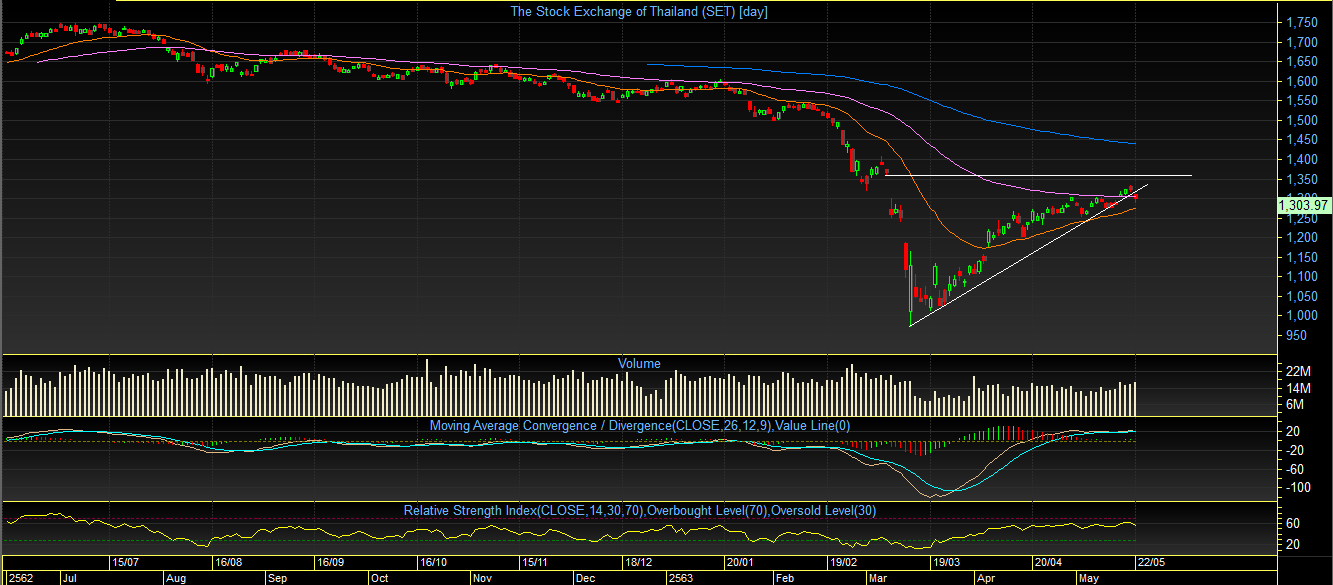The image size is (1333, 585).
Task: Click the 'Moving Average Convergence / Divergence' indicator label
Action: tap(640, 425)
